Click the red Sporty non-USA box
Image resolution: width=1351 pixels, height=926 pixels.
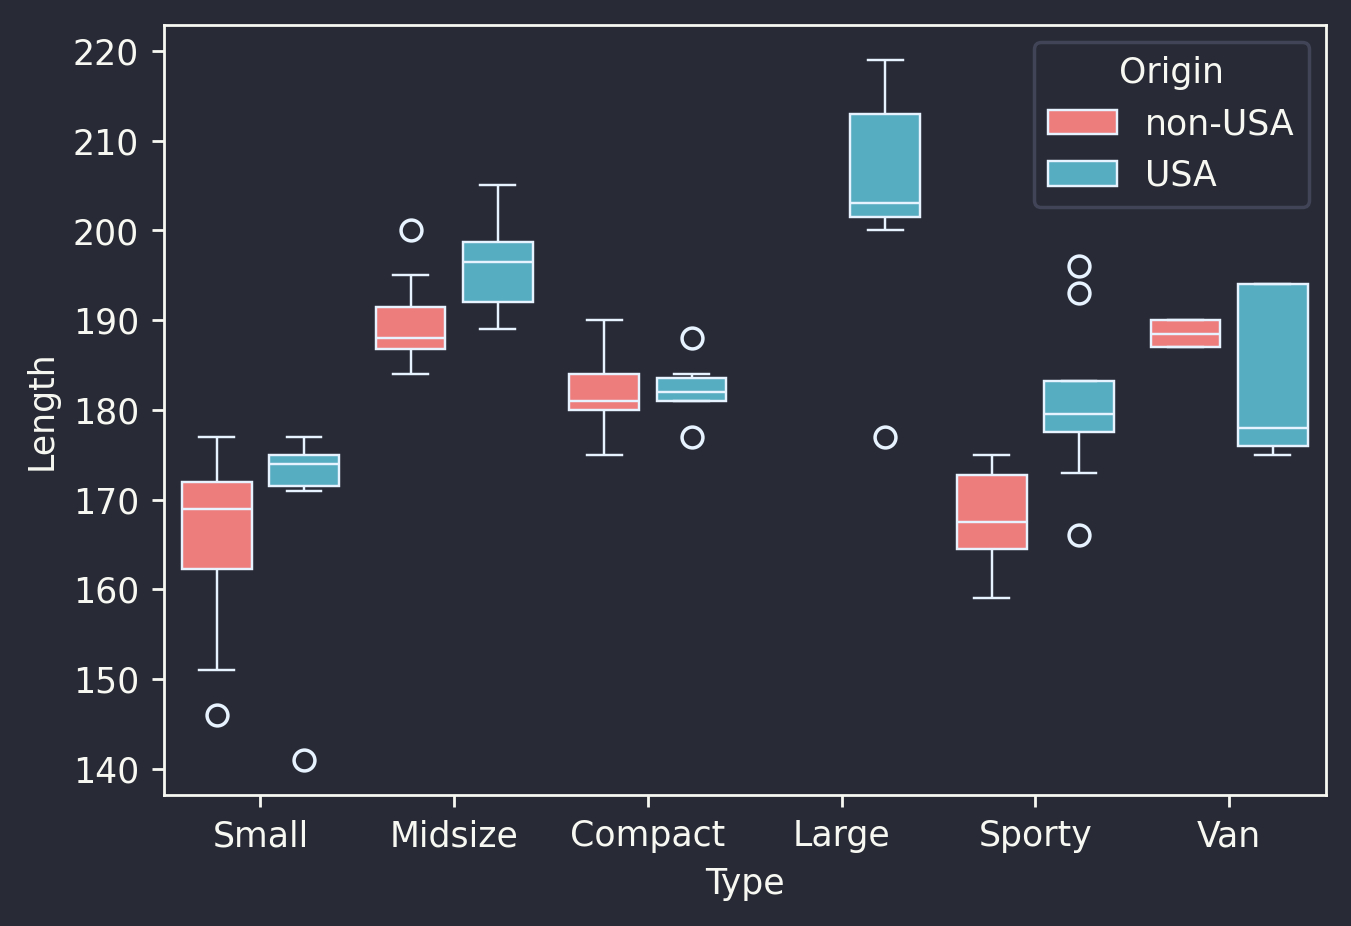click(991, 512)
